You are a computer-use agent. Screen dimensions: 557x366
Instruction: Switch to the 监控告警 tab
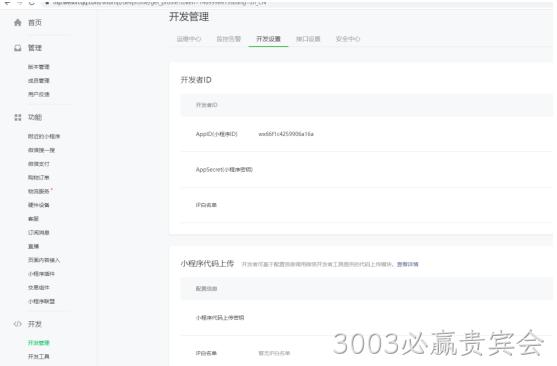[229, 39]
